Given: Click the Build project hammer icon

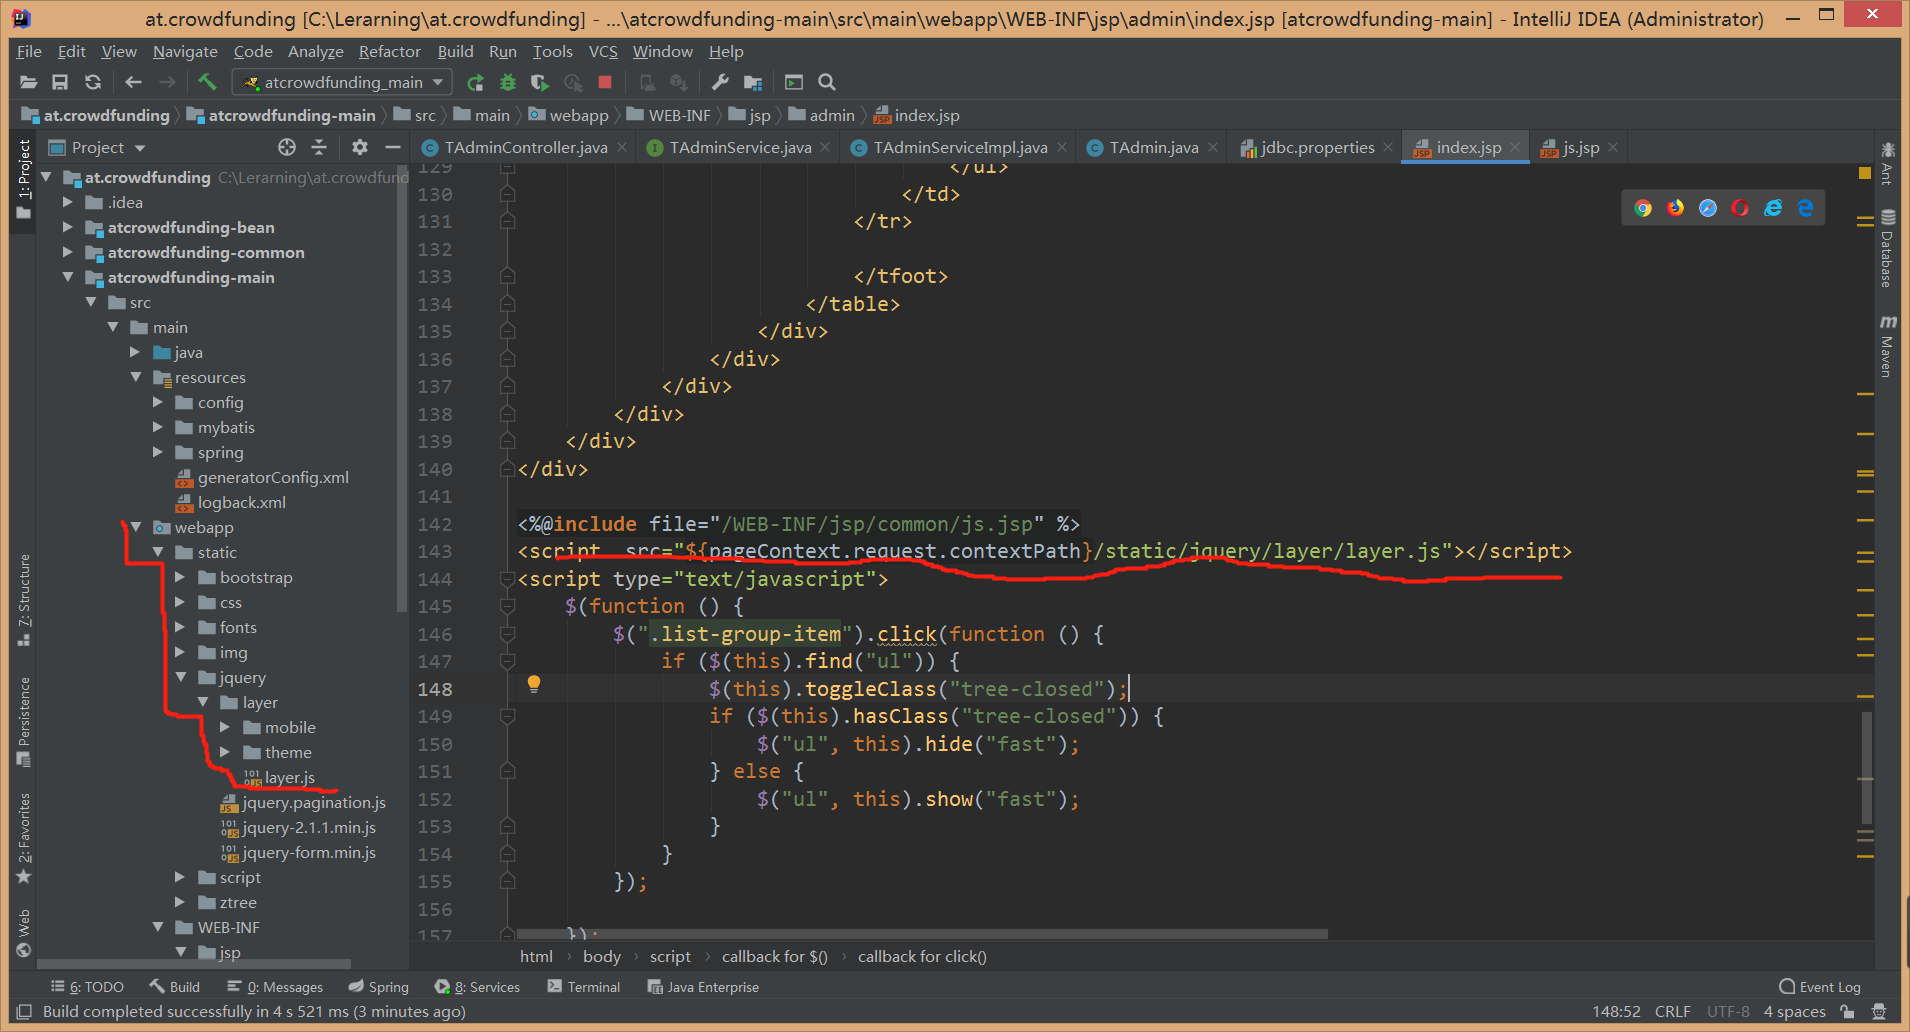Looking at the screenshot, I should 207,82.
